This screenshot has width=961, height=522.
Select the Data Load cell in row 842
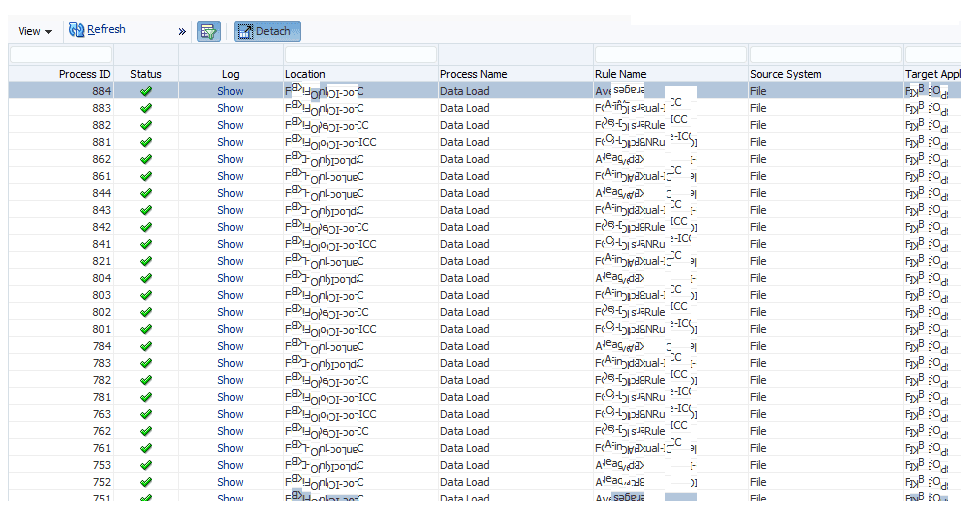(464, 227)
